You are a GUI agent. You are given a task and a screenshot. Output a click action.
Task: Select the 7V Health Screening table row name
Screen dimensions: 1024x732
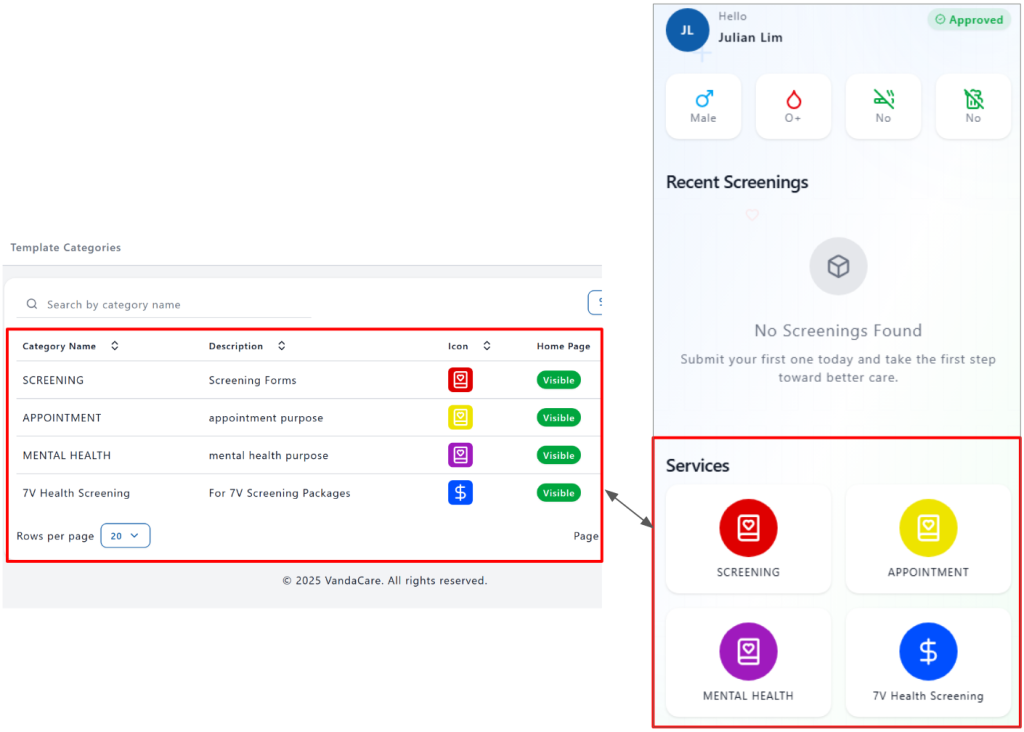(76, 493)
